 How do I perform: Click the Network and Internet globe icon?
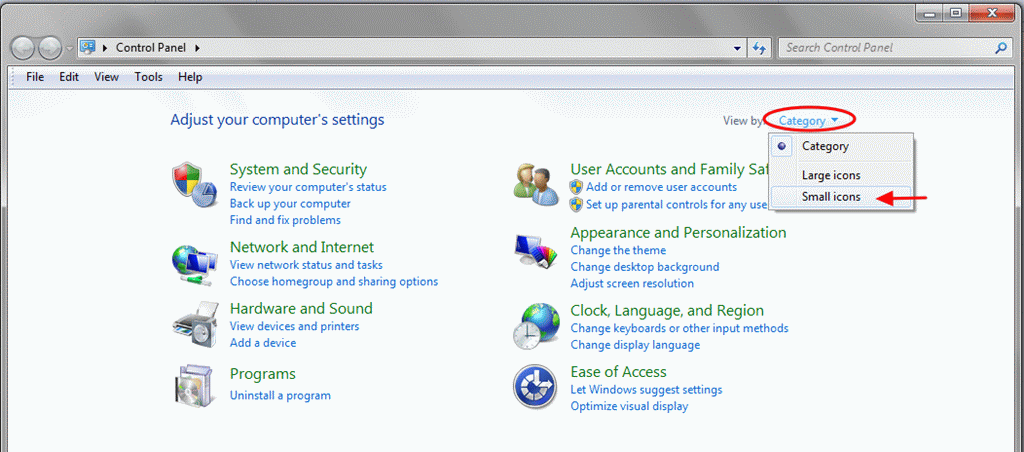pos(195,263)
